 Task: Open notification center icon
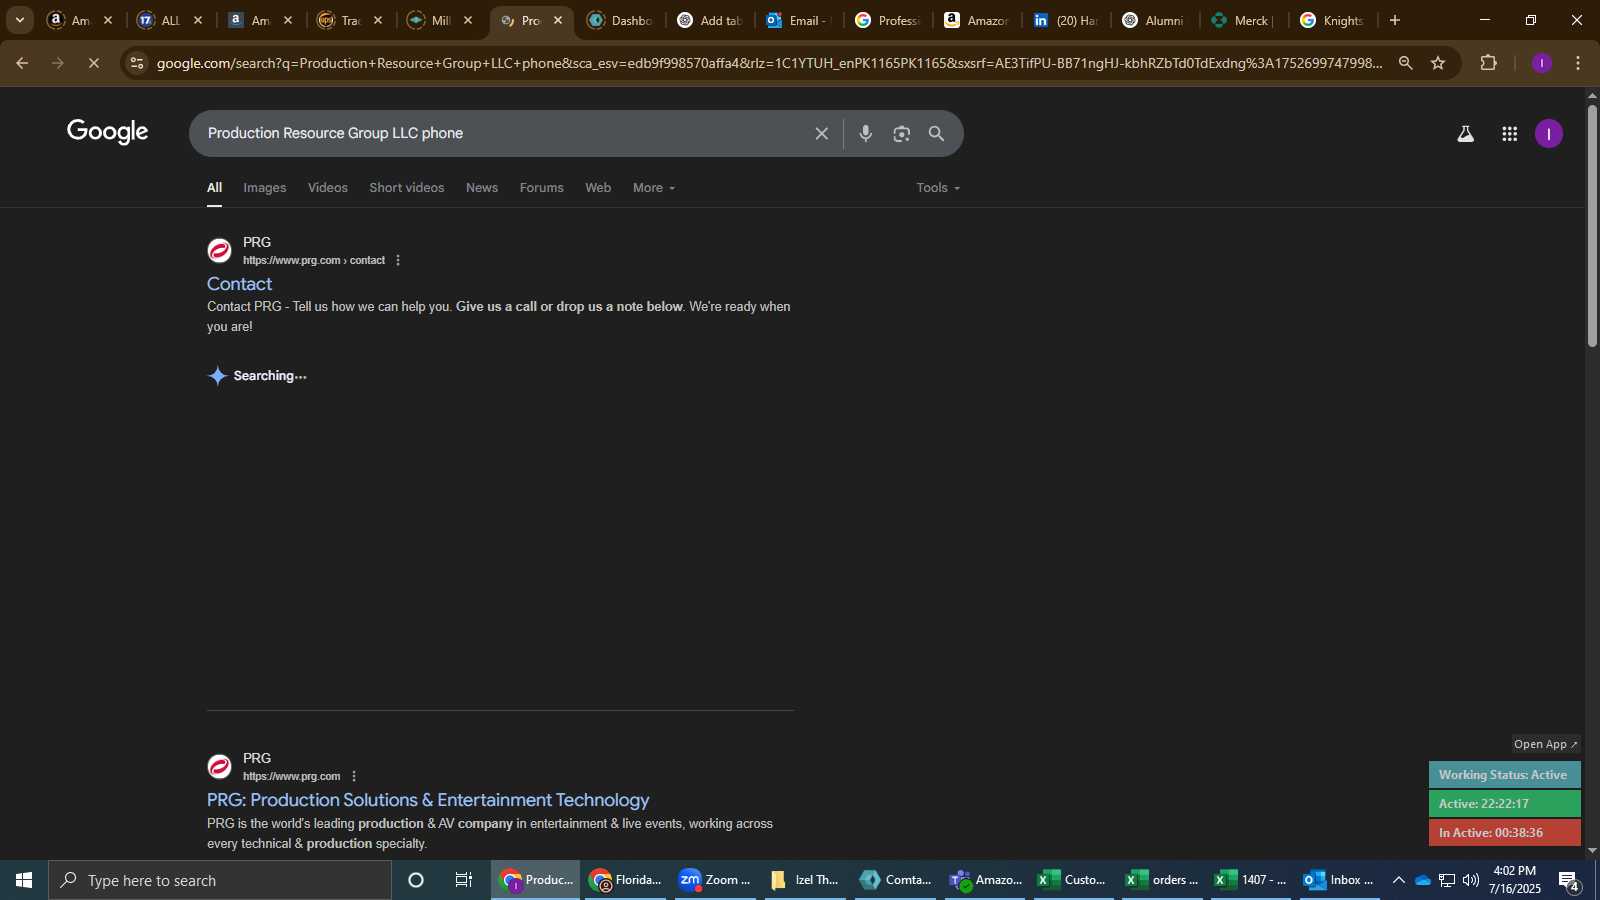(1569, 881)
